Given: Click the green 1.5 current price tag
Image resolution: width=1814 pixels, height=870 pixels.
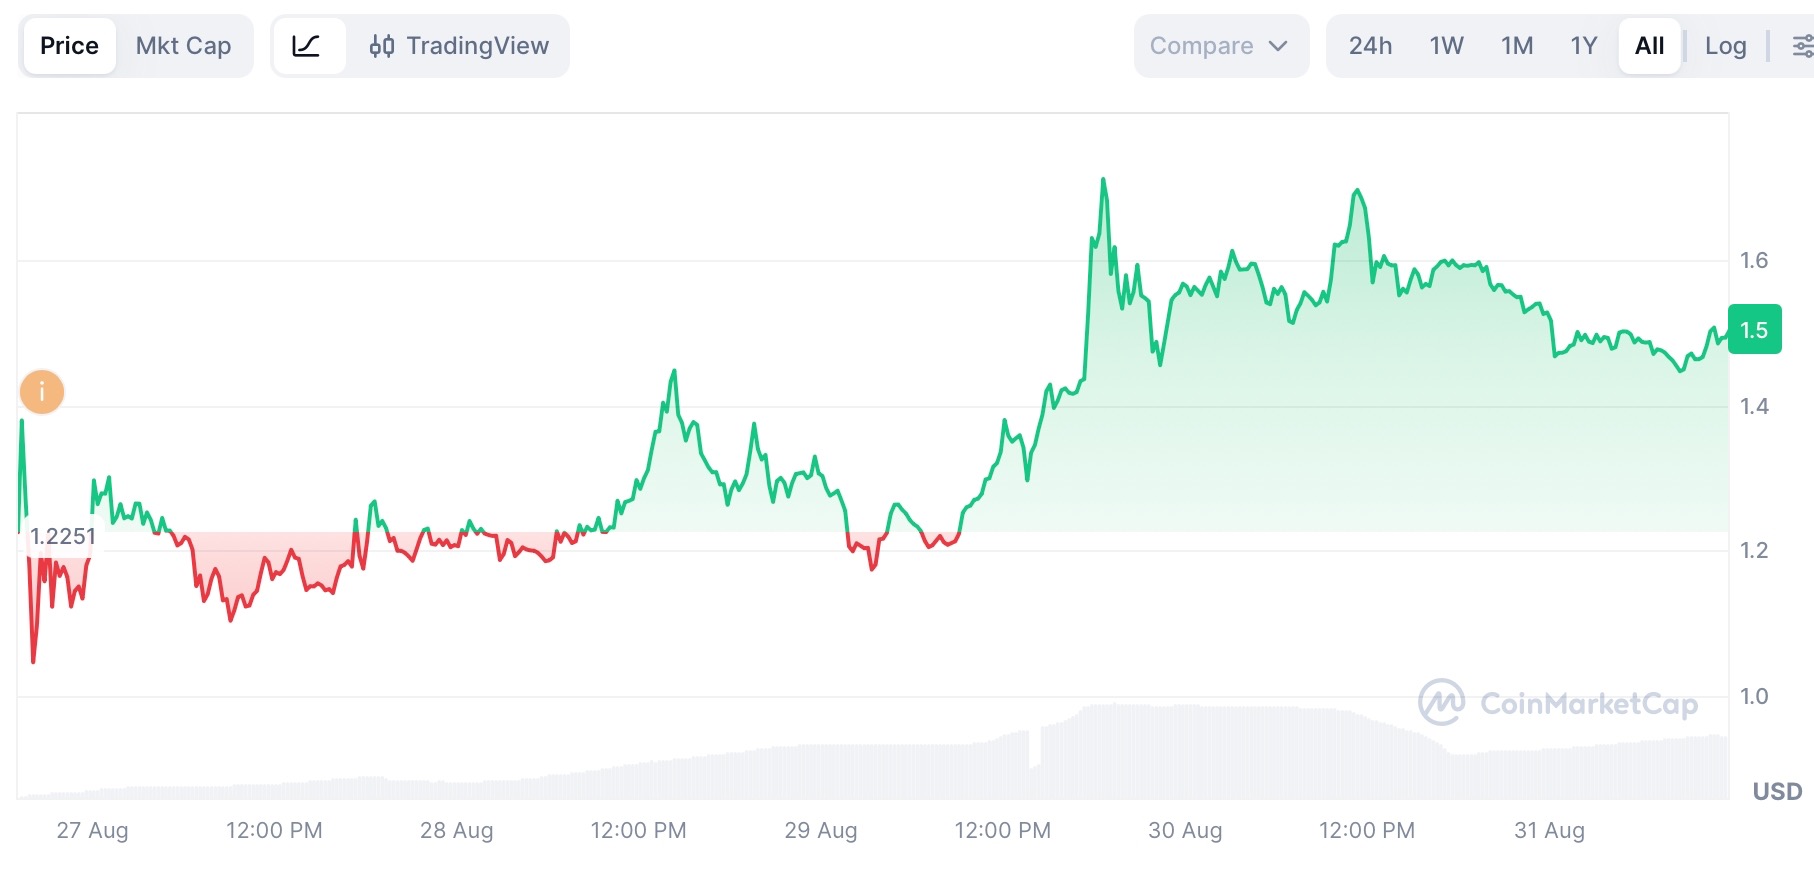Looking at the screenshot, I should [x=1755, y=330].
